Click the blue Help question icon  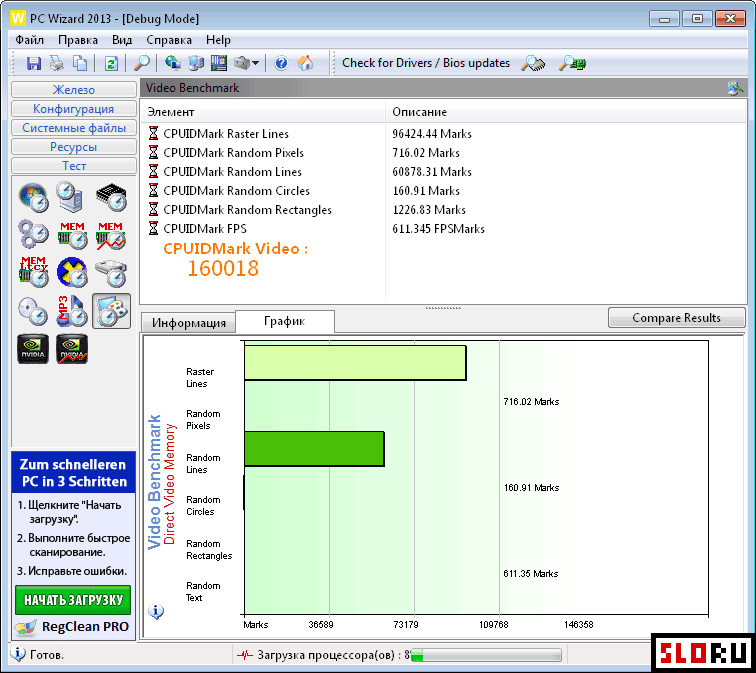coord(281,63)
